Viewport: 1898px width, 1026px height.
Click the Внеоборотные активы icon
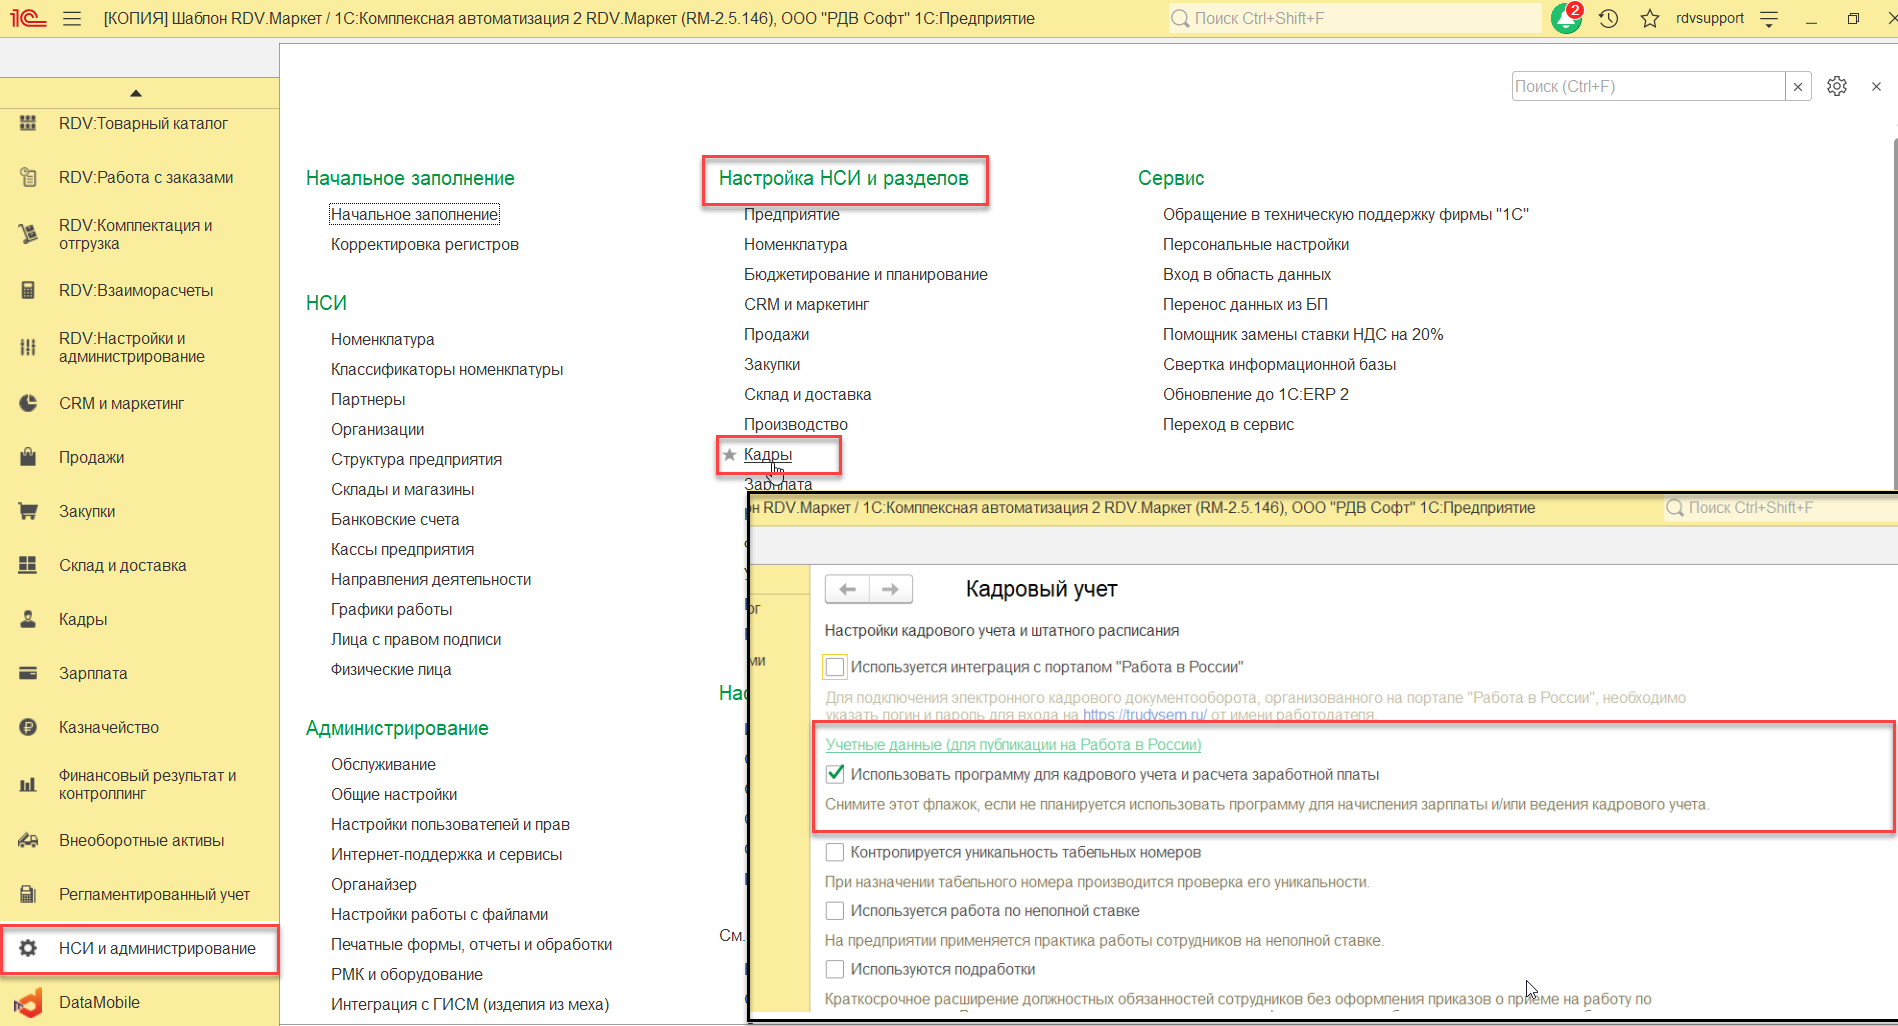28,840
